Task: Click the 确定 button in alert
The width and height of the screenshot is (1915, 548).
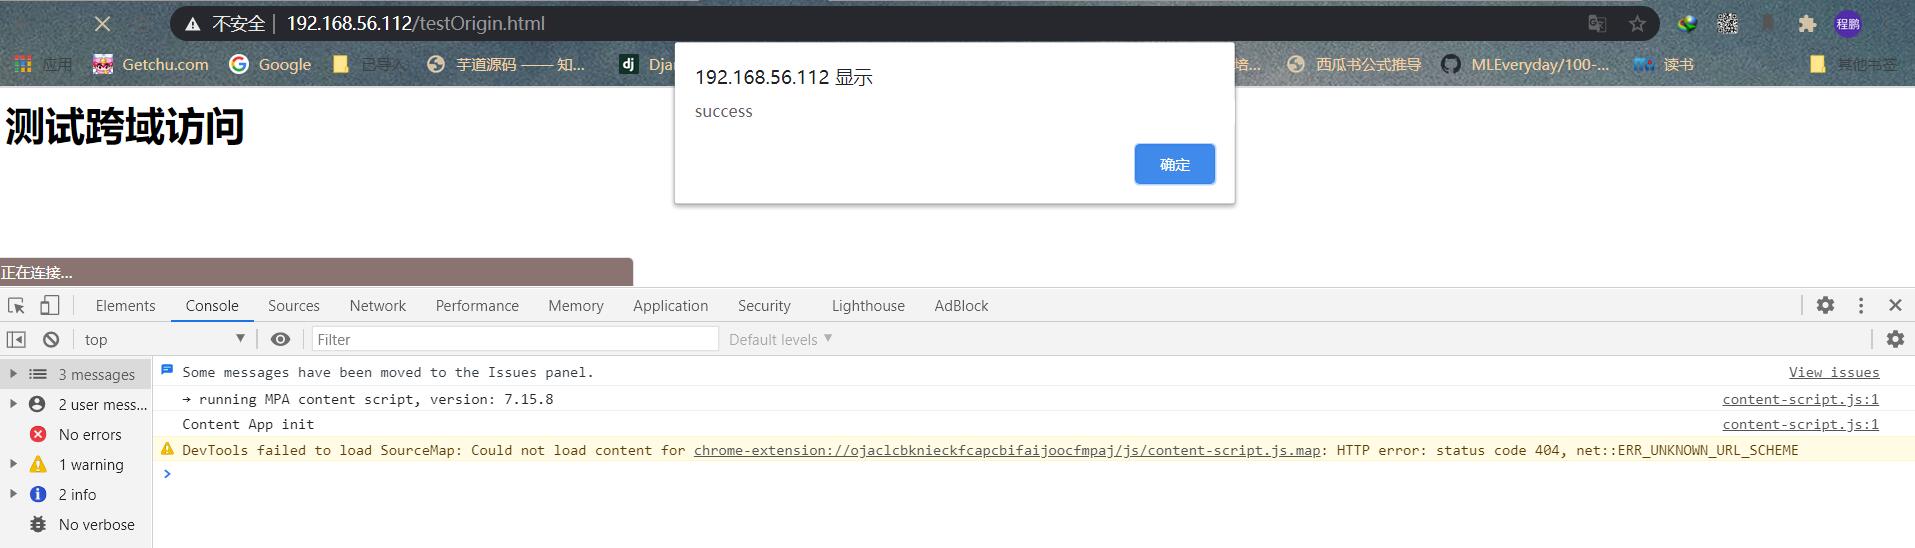Action: [x=1174, y=164]
